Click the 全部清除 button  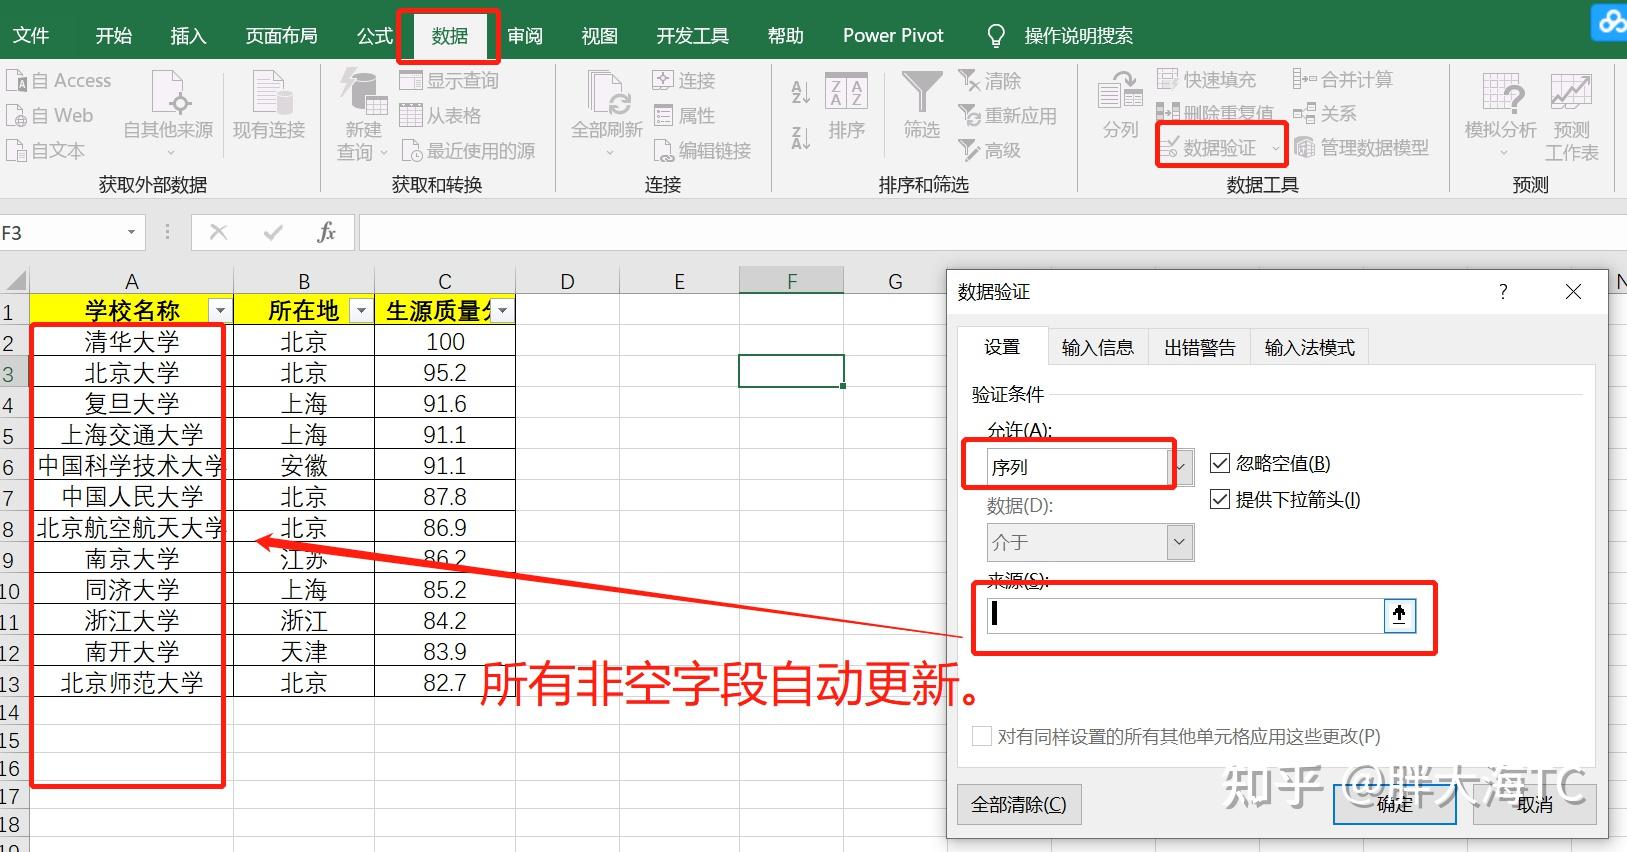tap(1019, 804)
